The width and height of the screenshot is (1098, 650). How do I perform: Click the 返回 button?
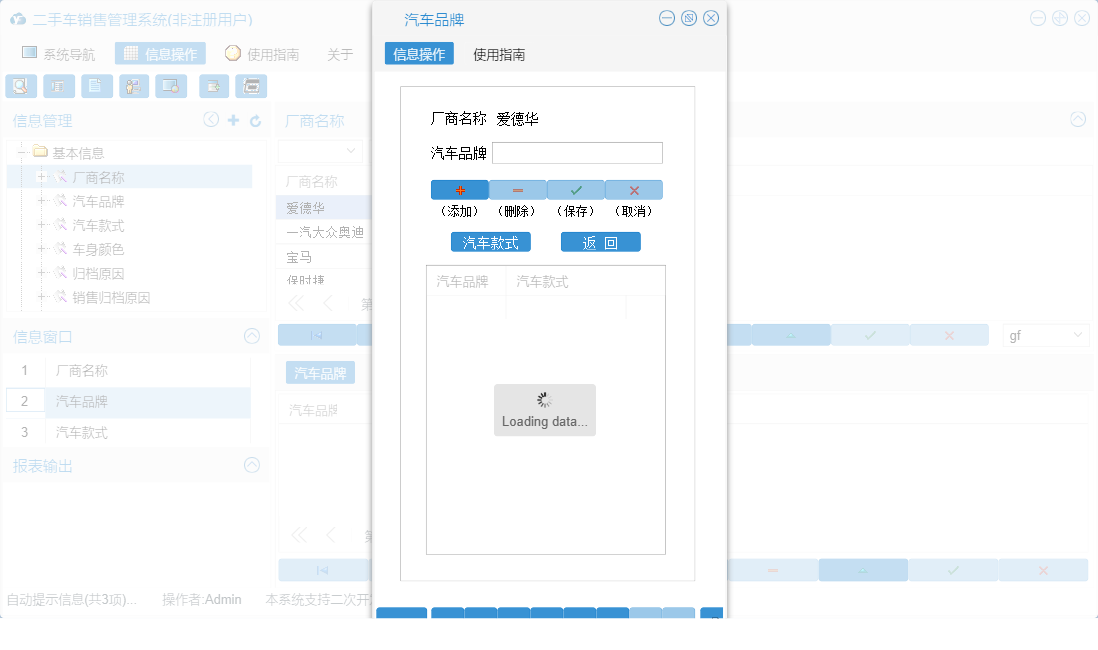tap(601, 241)
